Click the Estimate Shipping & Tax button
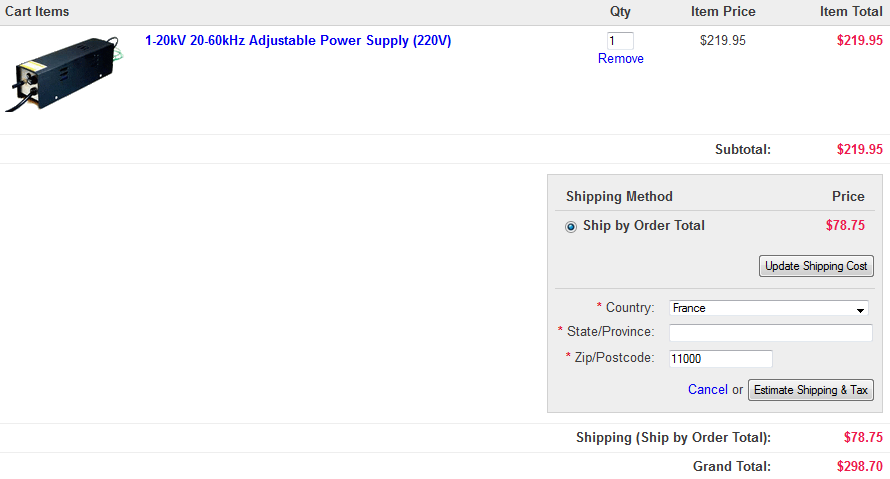Screen dimensions: 890x479 pyautogui.click(x=811, y=390)
